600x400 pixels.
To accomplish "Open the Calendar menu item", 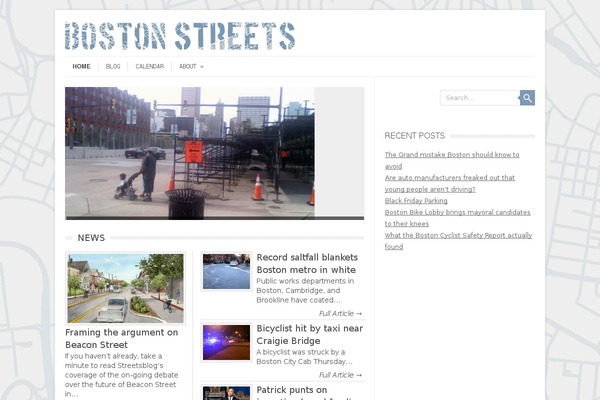I will click(150, 67).
